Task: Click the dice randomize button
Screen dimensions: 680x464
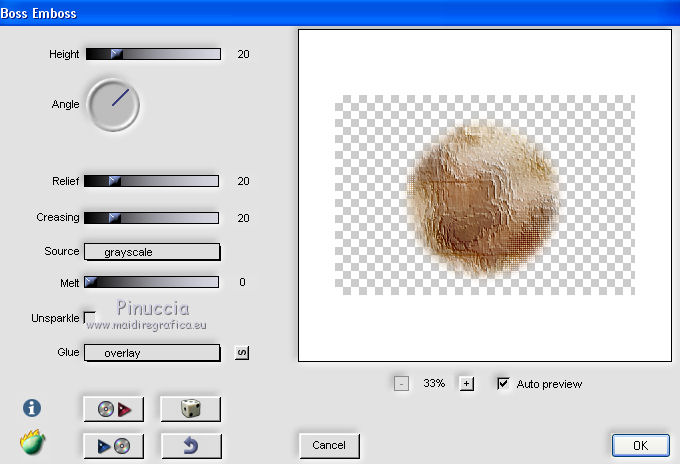Action: tap(191, 409)
